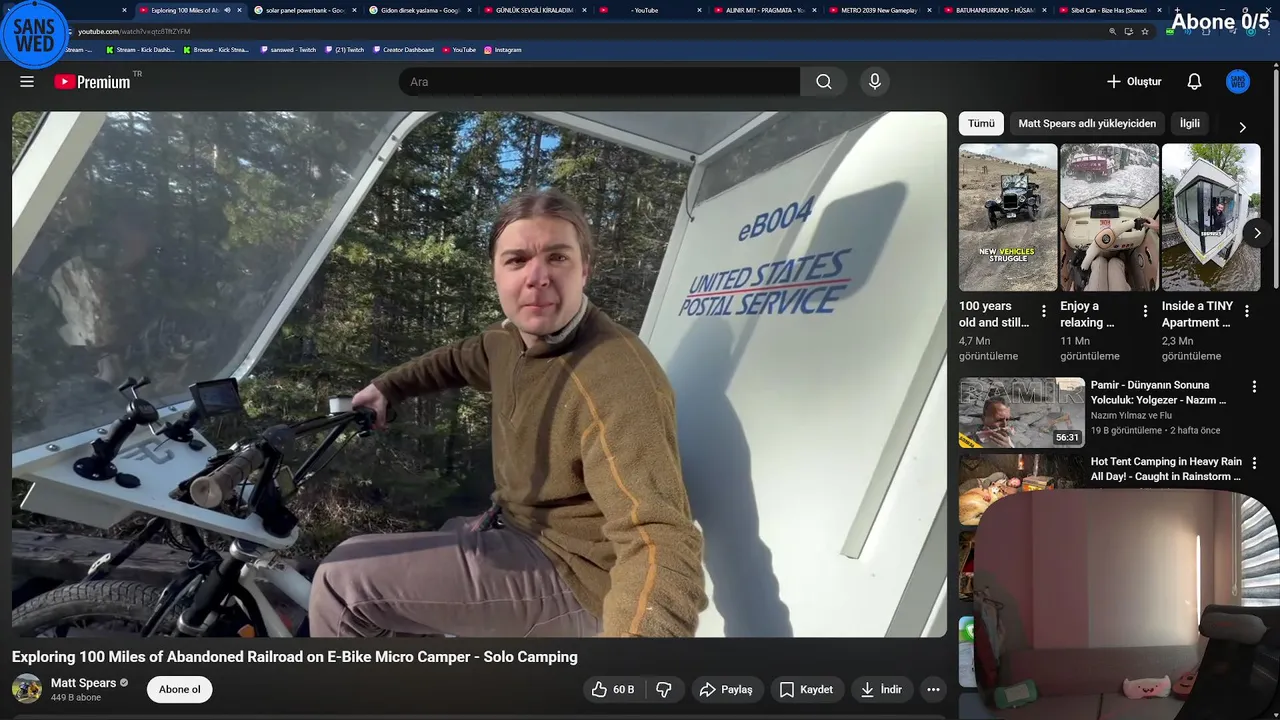The height and width of the screenshot is (720, 1280).
Task: Switch to the 'solar panel powerbank' Google tab
Action: point(303,10)
